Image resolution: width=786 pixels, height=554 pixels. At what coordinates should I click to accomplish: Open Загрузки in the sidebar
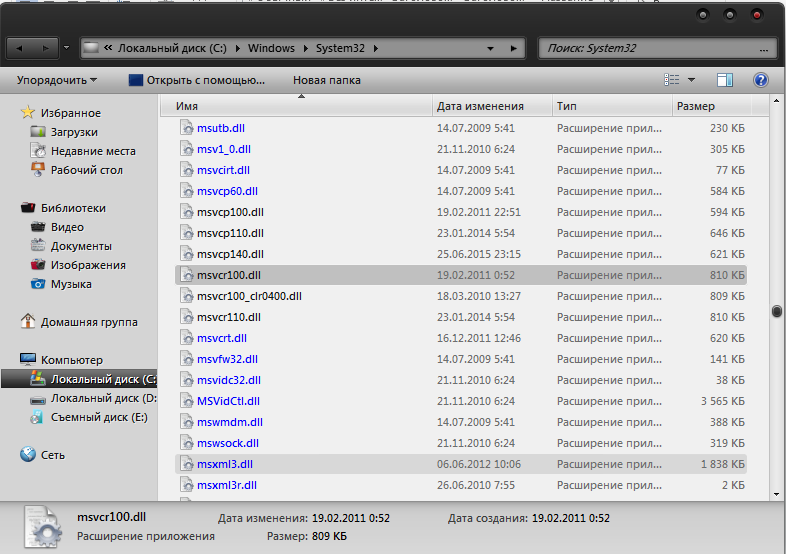coord(74,132)
